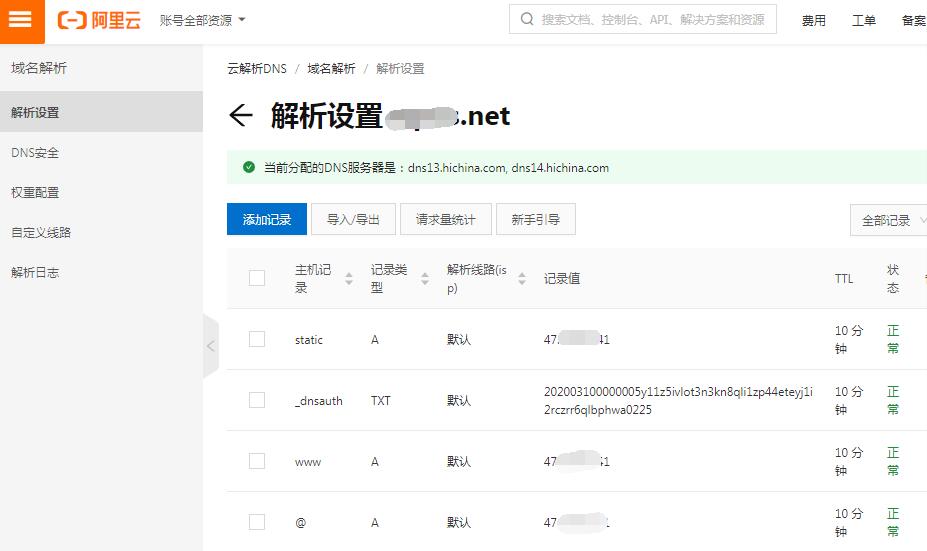This screenshot has width=927, height=551.
Task: Click the 请求量统计 button
Action: pyautogui.click(x=445, y=219)
